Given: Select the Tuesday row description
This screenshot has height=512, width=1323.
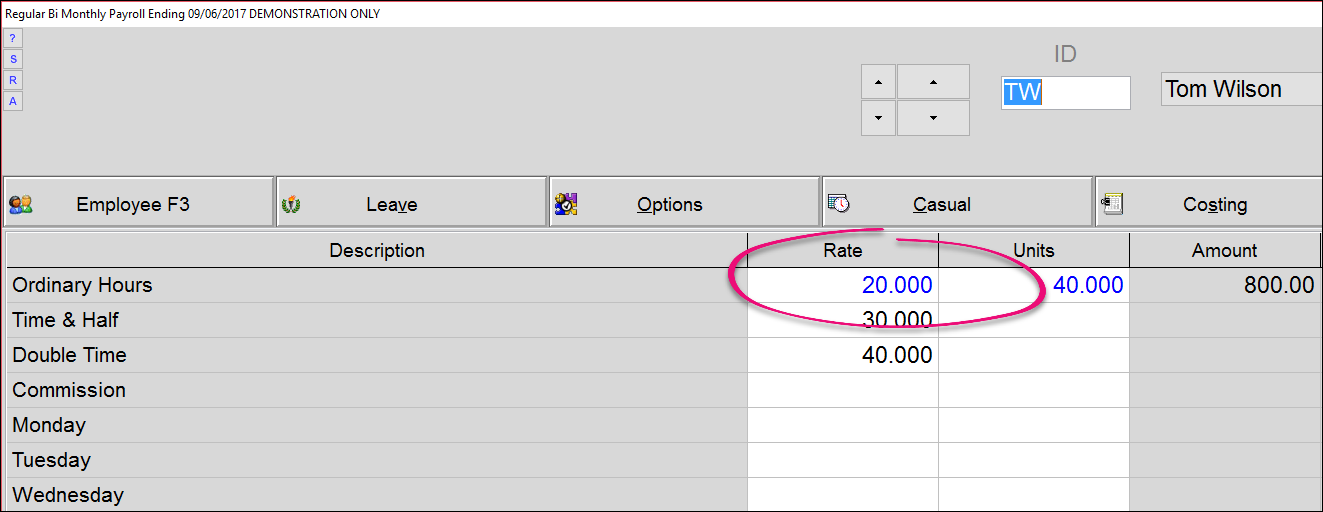Looking at the screenshot, I should pyautogui.click(x=377, y=460).
